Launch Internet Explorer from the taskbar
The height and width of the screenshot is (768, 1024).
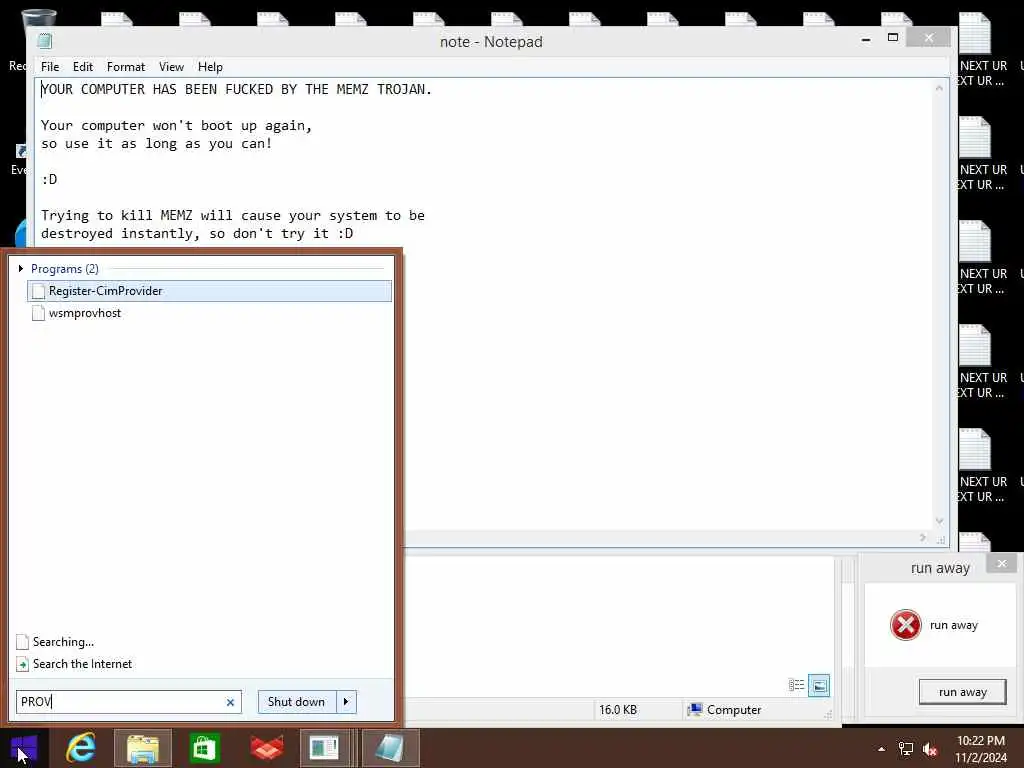point(81,748)
